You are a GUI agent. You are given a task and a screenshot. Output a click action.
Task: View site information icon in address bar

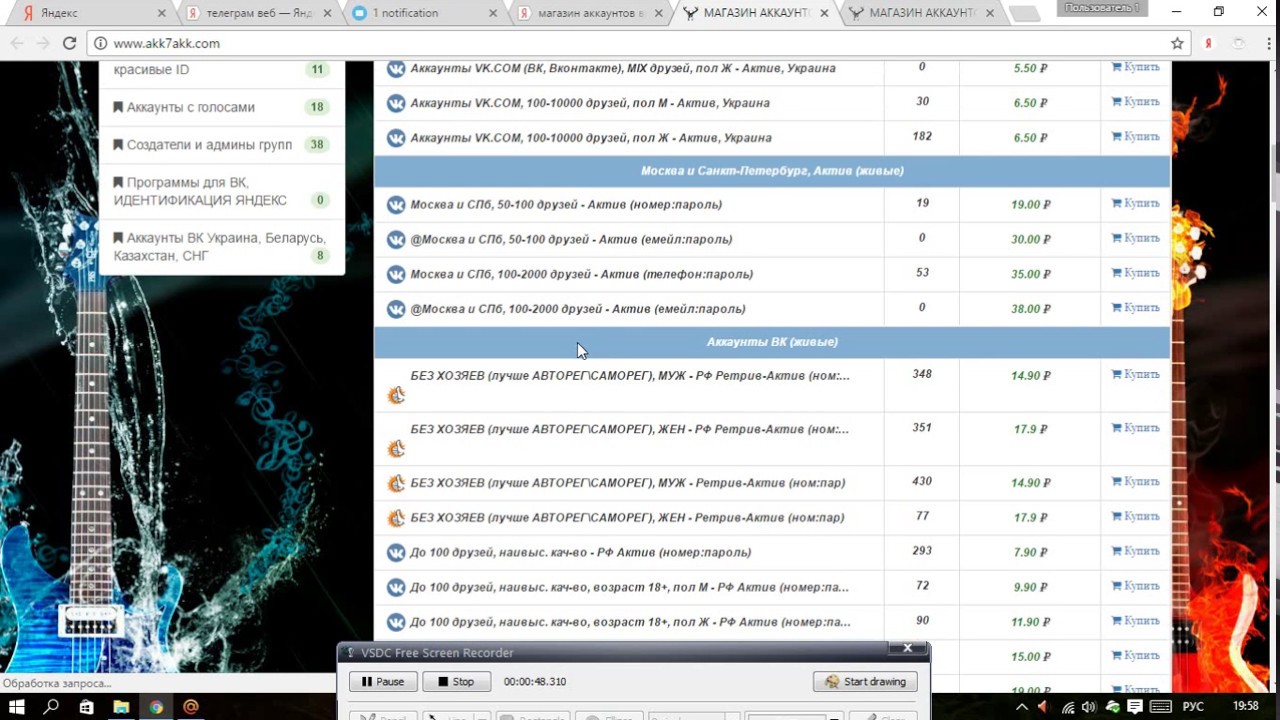pyautogui.click(x=101, y=43)
